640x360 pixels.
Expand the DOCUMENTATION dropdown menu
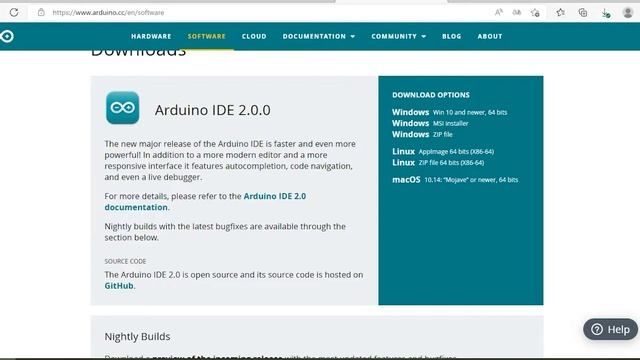[x=319, y=36]
